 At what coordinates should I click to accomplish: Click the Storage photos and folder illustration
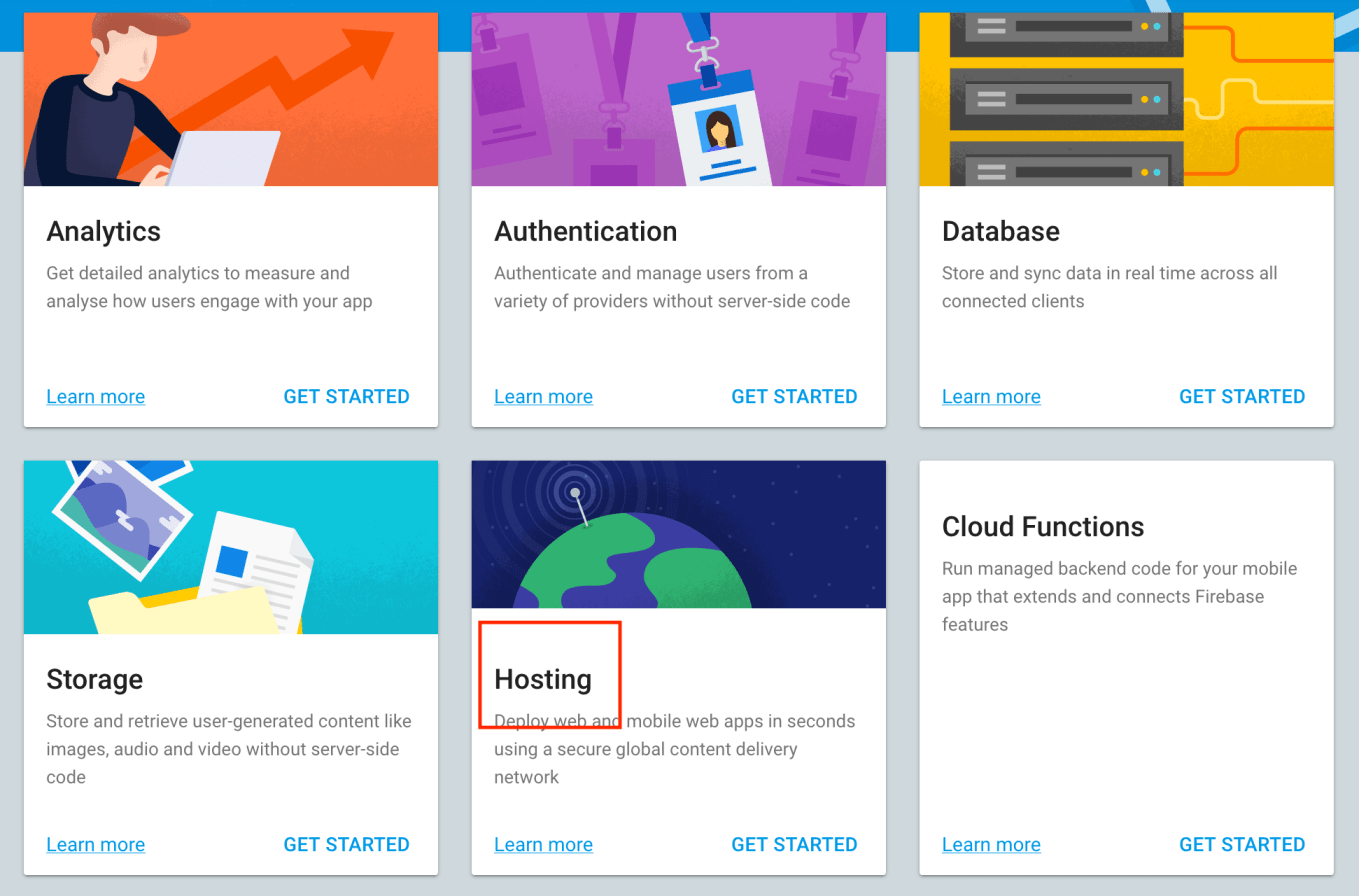pyautogui.click(x=231, y=547)
